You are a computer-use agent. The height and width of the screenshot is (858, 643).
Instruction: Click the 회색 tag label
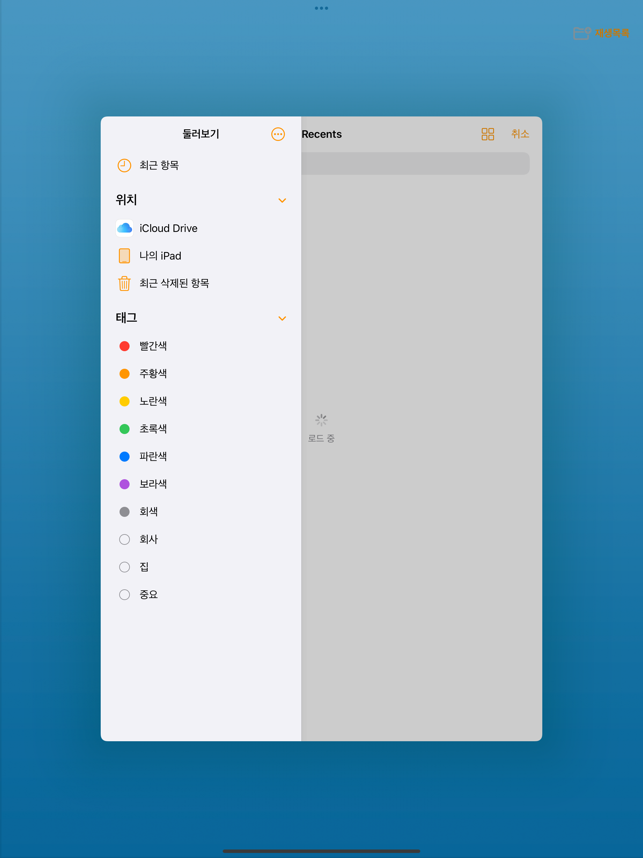click(149, 512)
